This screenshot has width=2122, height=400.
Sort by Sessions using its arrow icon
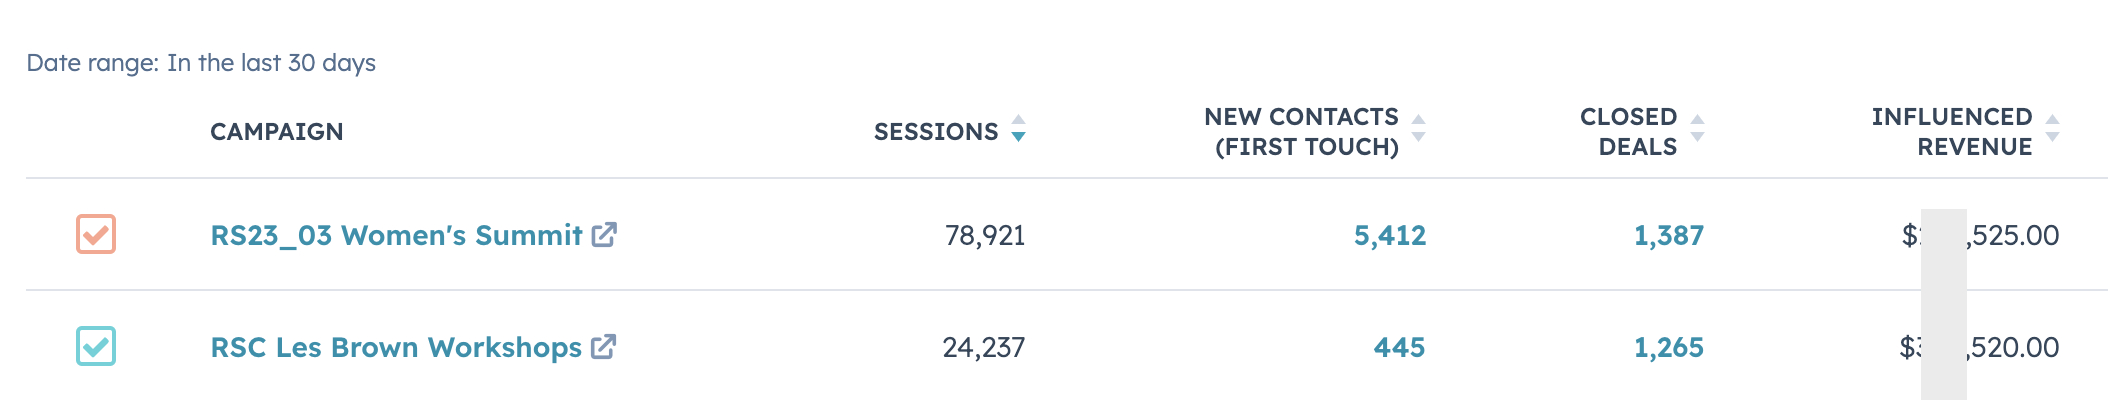coord(1018,129)
